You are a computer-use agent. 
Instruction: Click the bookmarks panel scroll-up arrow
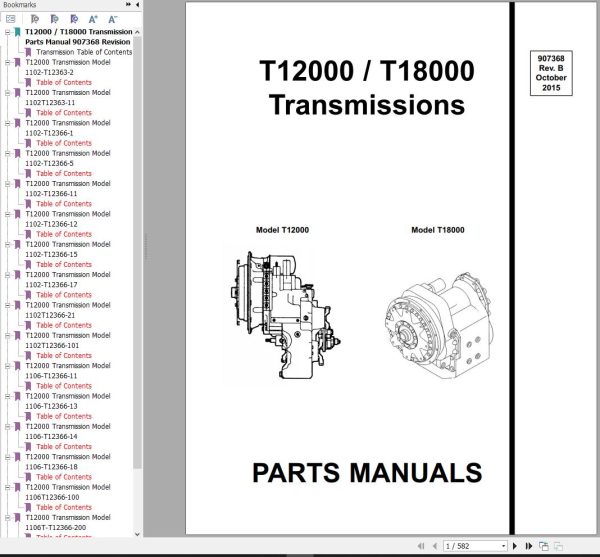[137, 32]
